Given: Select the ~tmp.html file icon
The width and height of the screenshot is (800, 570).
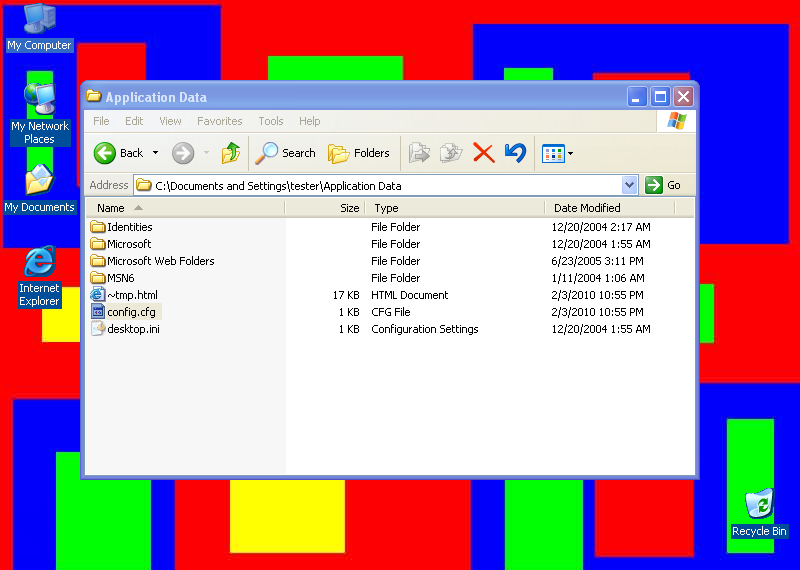Looking at the screenshot, I should [x=97, y=294].
